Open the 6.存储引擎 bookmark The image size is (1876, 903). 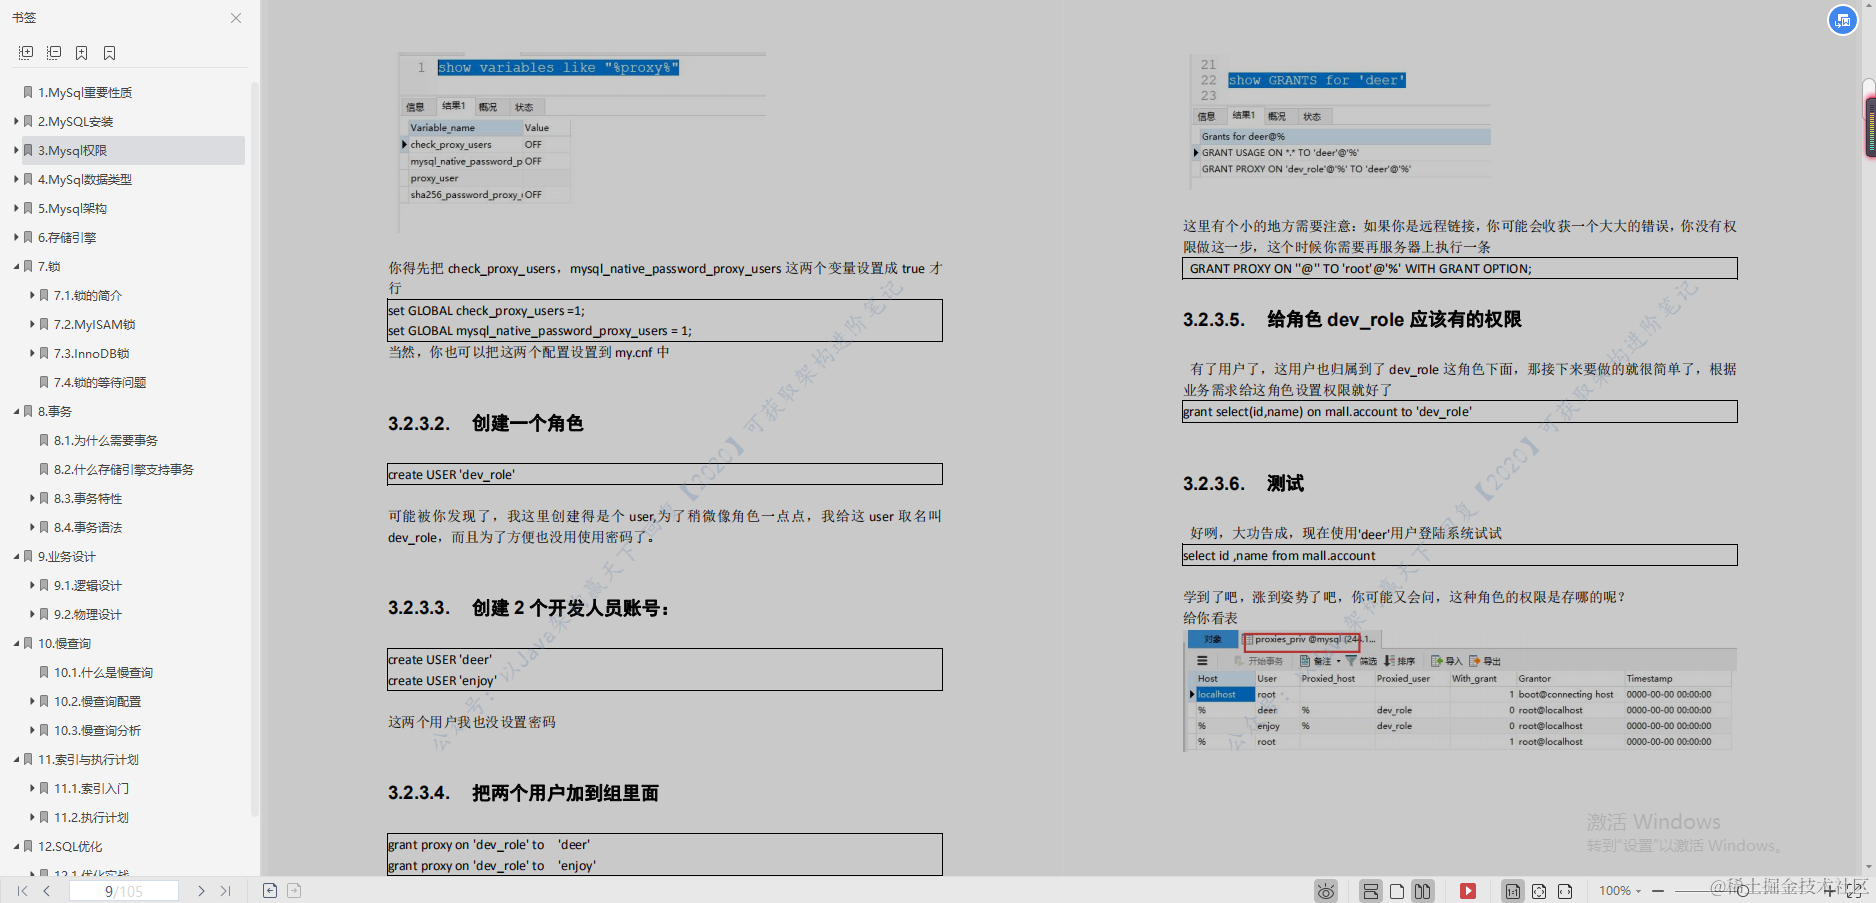tap(67, 238)
